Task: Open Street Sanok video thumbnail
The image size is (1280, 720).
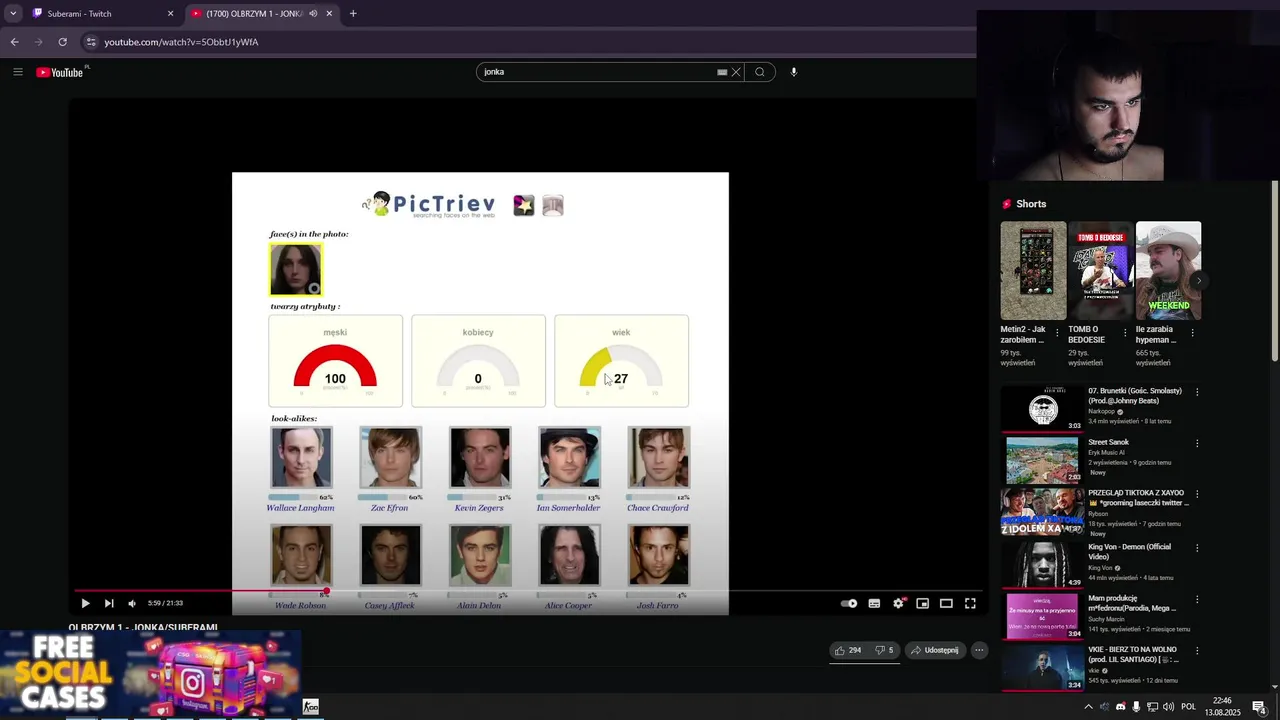Action: [1043, 461]
